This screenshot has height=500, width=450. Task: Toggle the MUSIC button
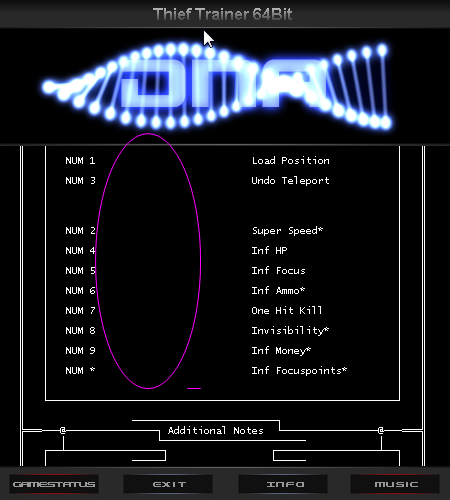395,484
